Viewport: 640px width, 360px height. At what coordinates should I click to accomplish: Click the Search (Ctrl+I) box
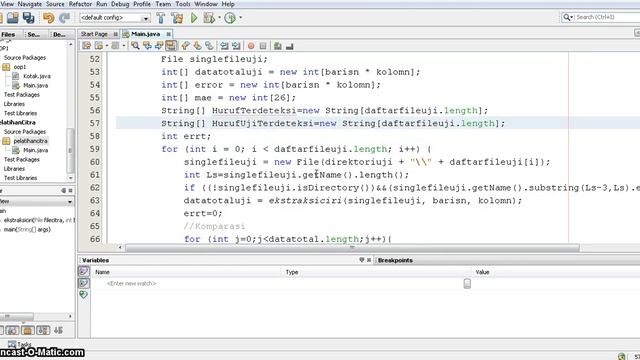pos(600,17)
